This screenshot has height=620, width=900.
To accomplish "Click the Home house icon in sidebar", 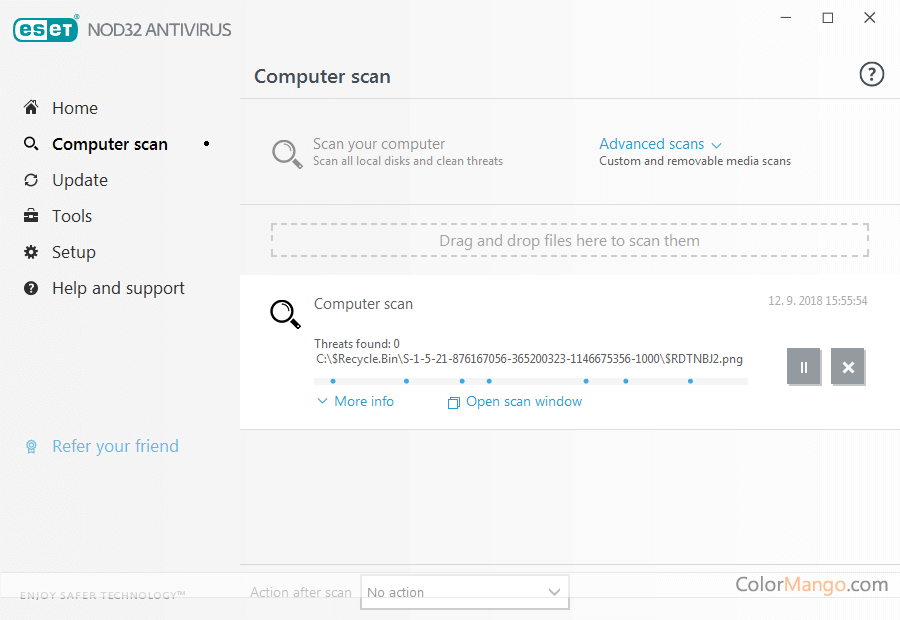I will 31,108.
